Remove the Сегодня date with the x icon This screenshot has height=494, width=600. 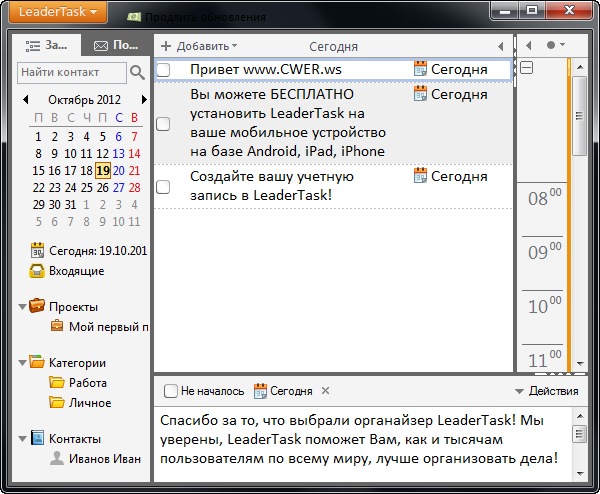(325, 391)
